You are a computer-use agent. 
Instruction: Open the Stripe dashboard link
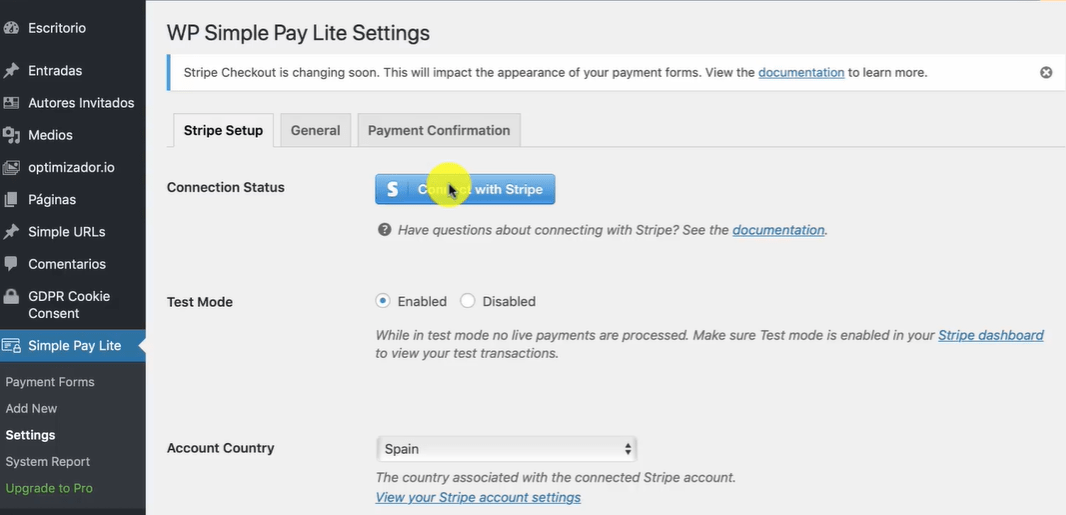pos(990,336)
